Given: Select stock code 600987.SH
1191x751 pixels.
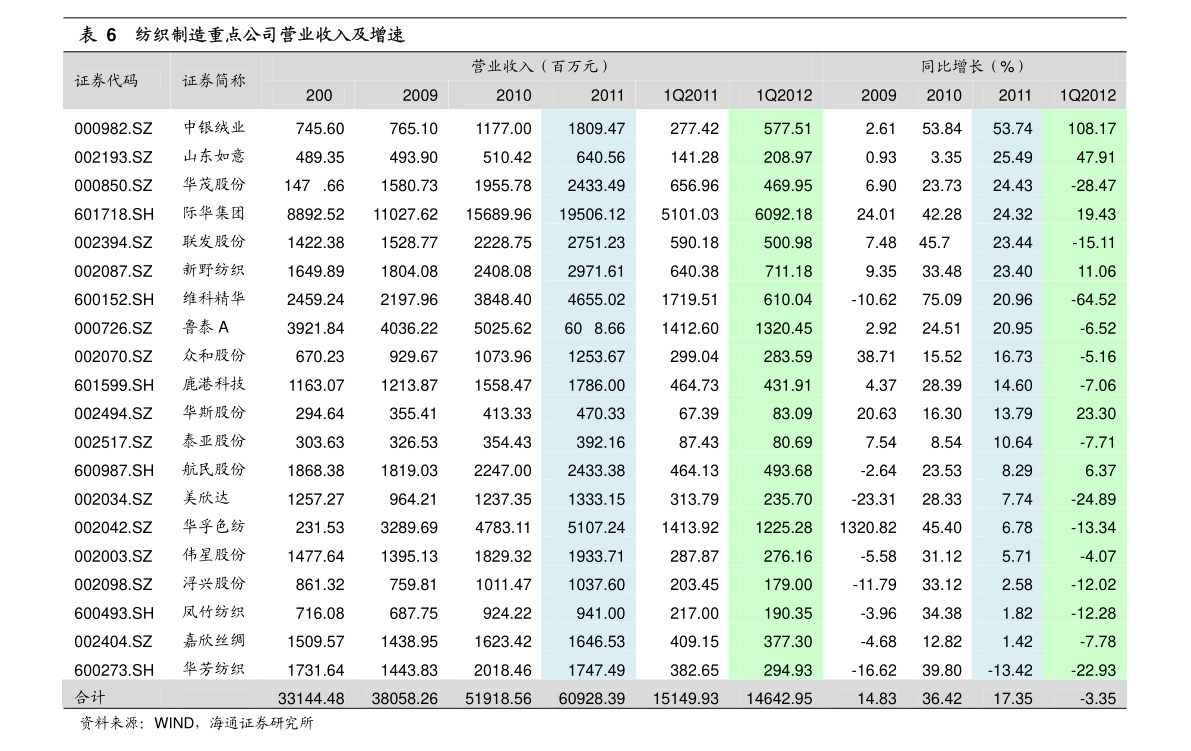Looking at the screenshot, I should (114, 471).
